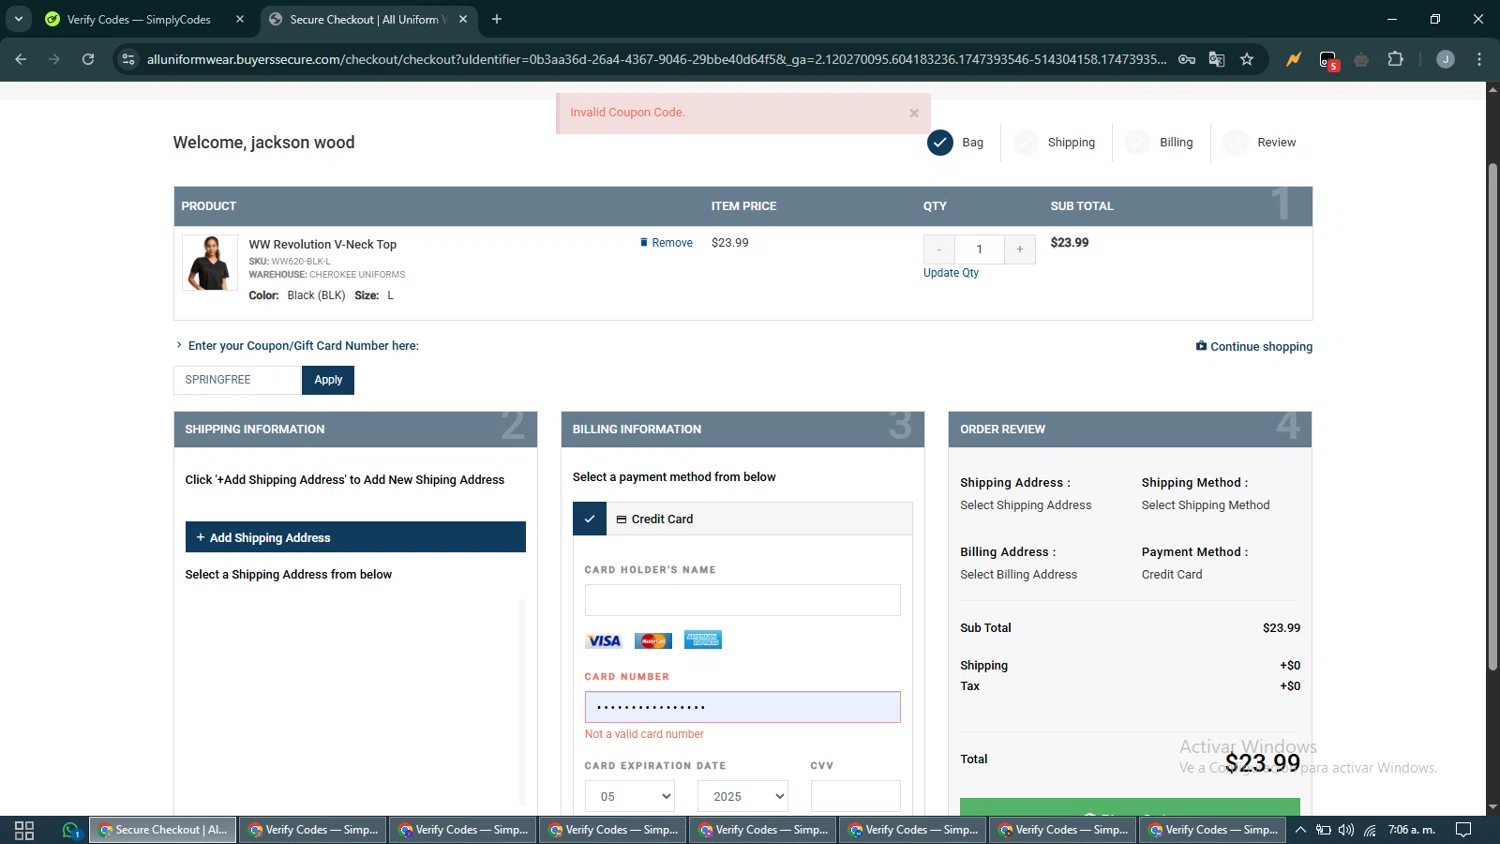Viewport: 1500px width, 844px height.
Task: Open WhatsApp in the taskbar
Action: click(x=70, y=830)
